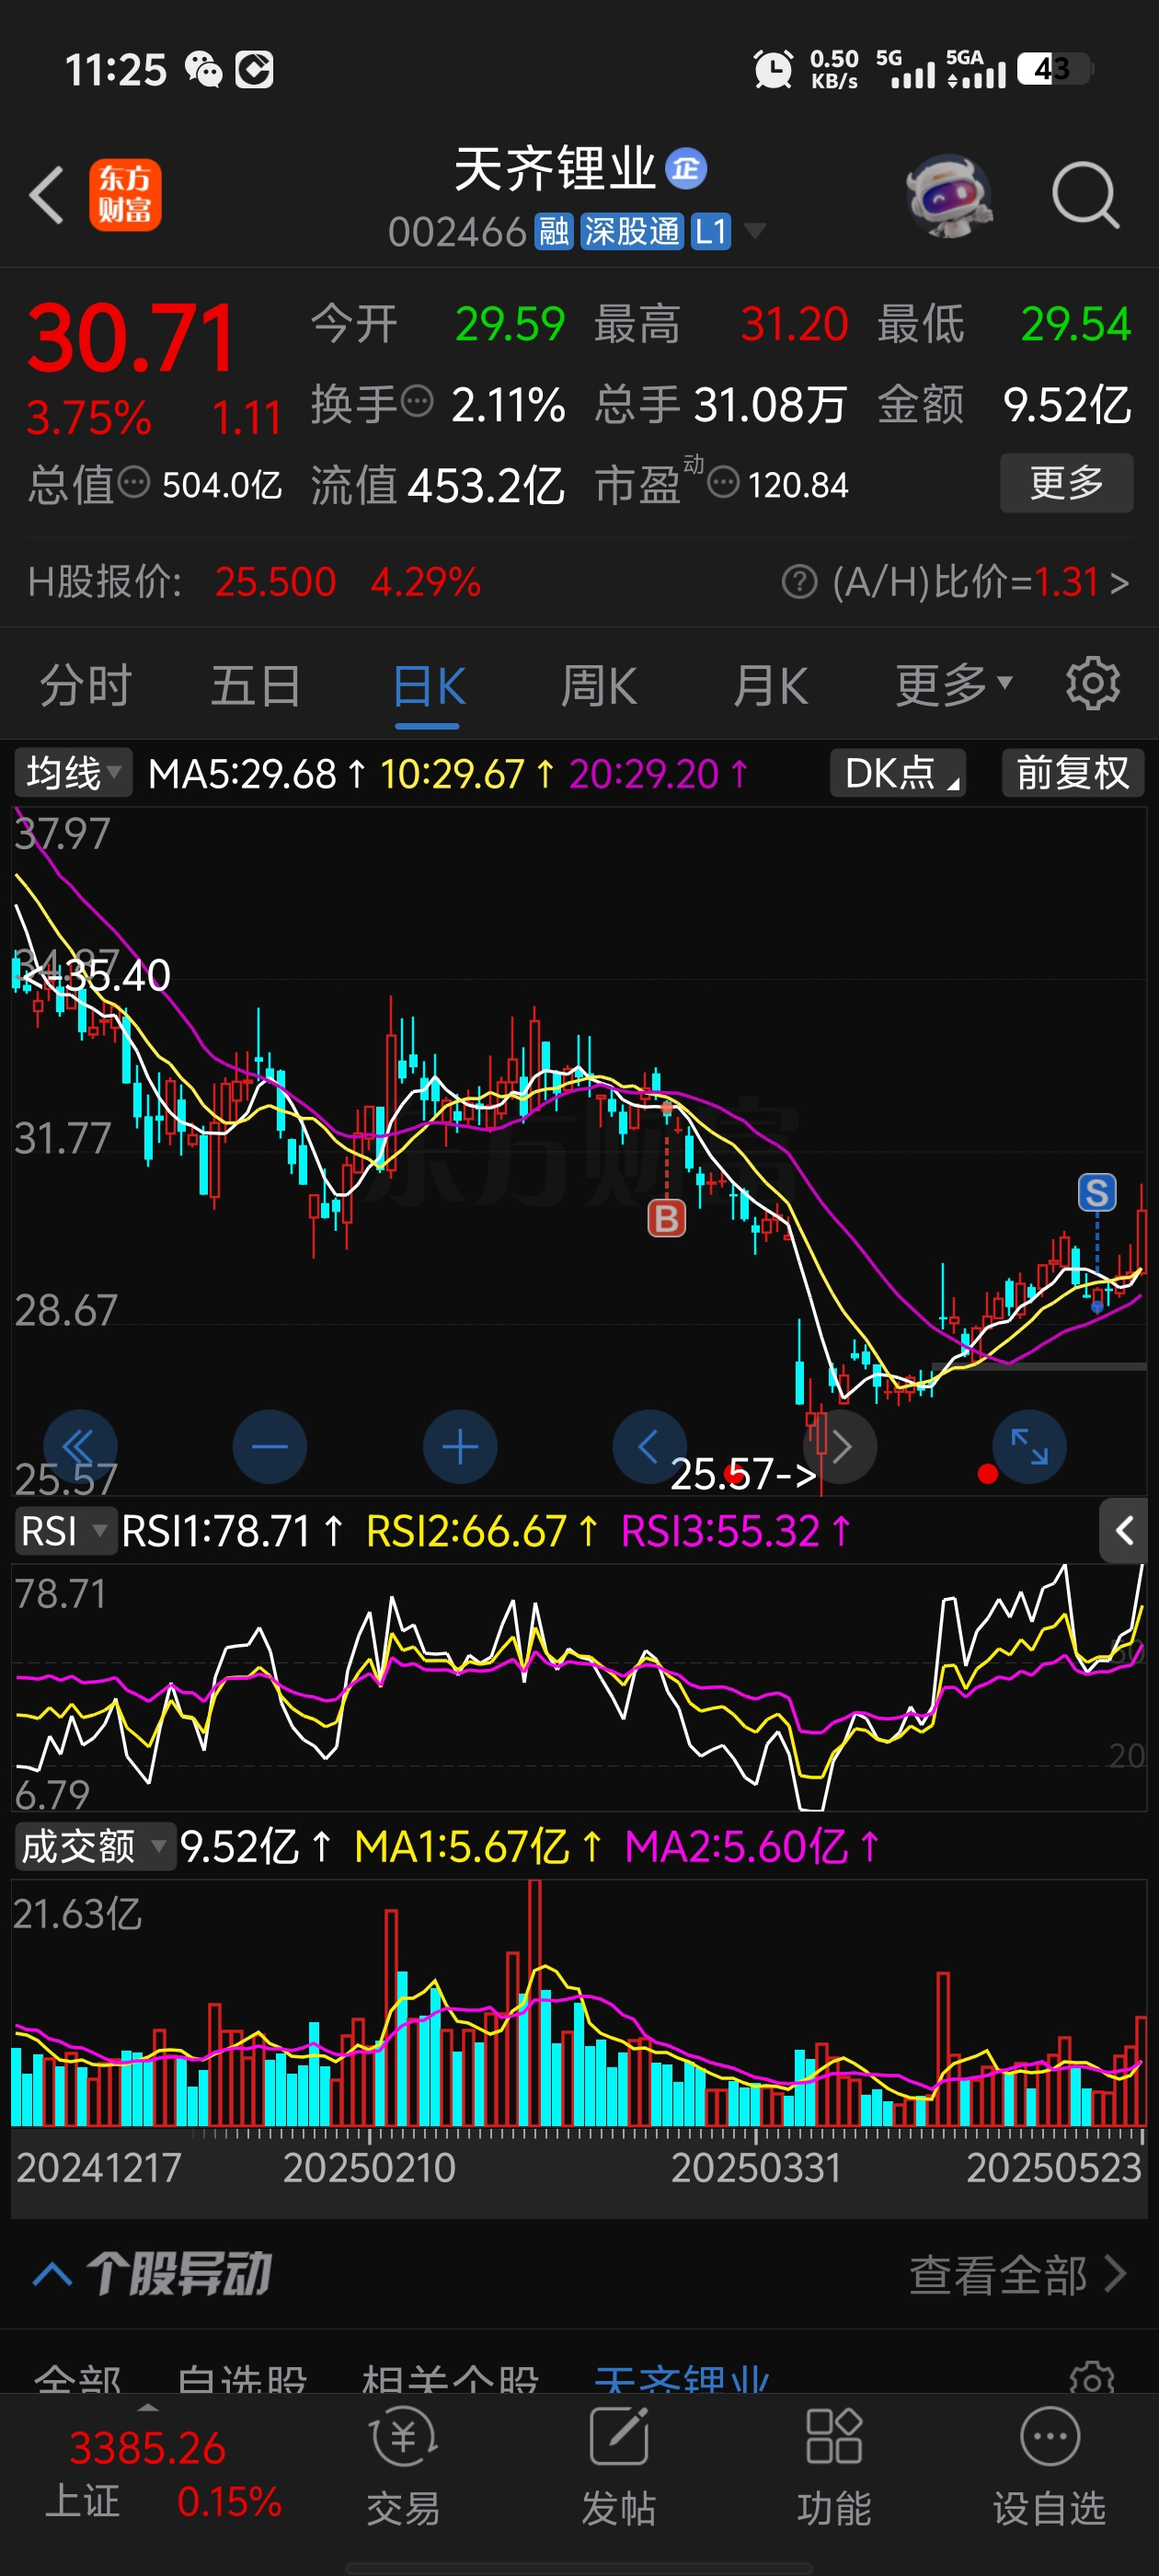Tap the H股报价 25.500 value

(x=275, y=581)
